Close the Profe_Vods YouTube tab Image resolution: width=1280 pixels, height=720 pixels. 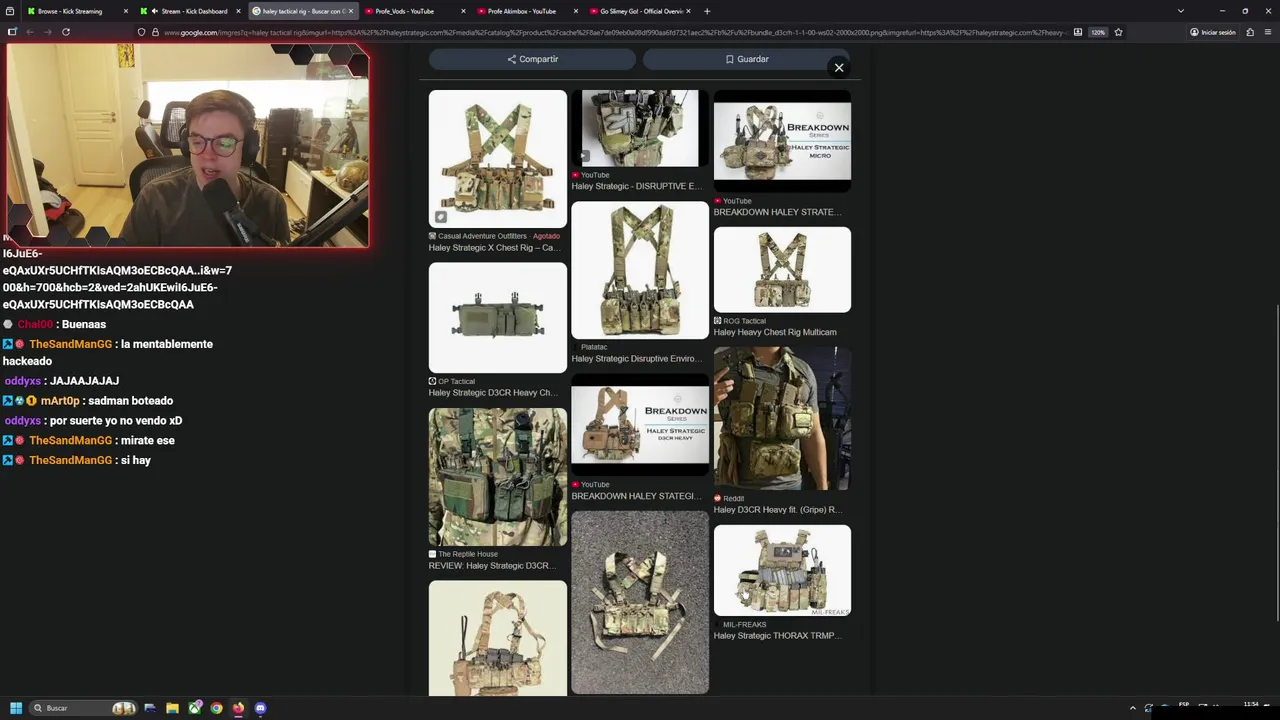point(463,11)
